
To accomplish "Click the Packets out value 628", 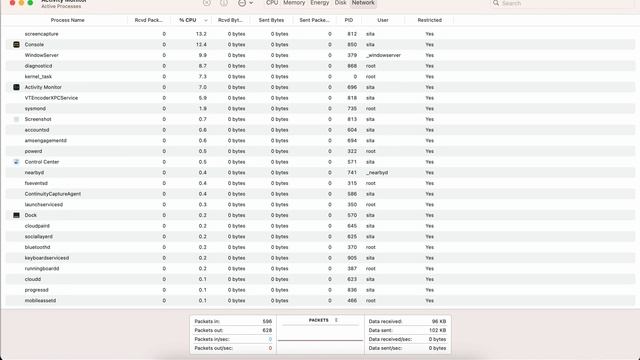I will pos(267,330).
